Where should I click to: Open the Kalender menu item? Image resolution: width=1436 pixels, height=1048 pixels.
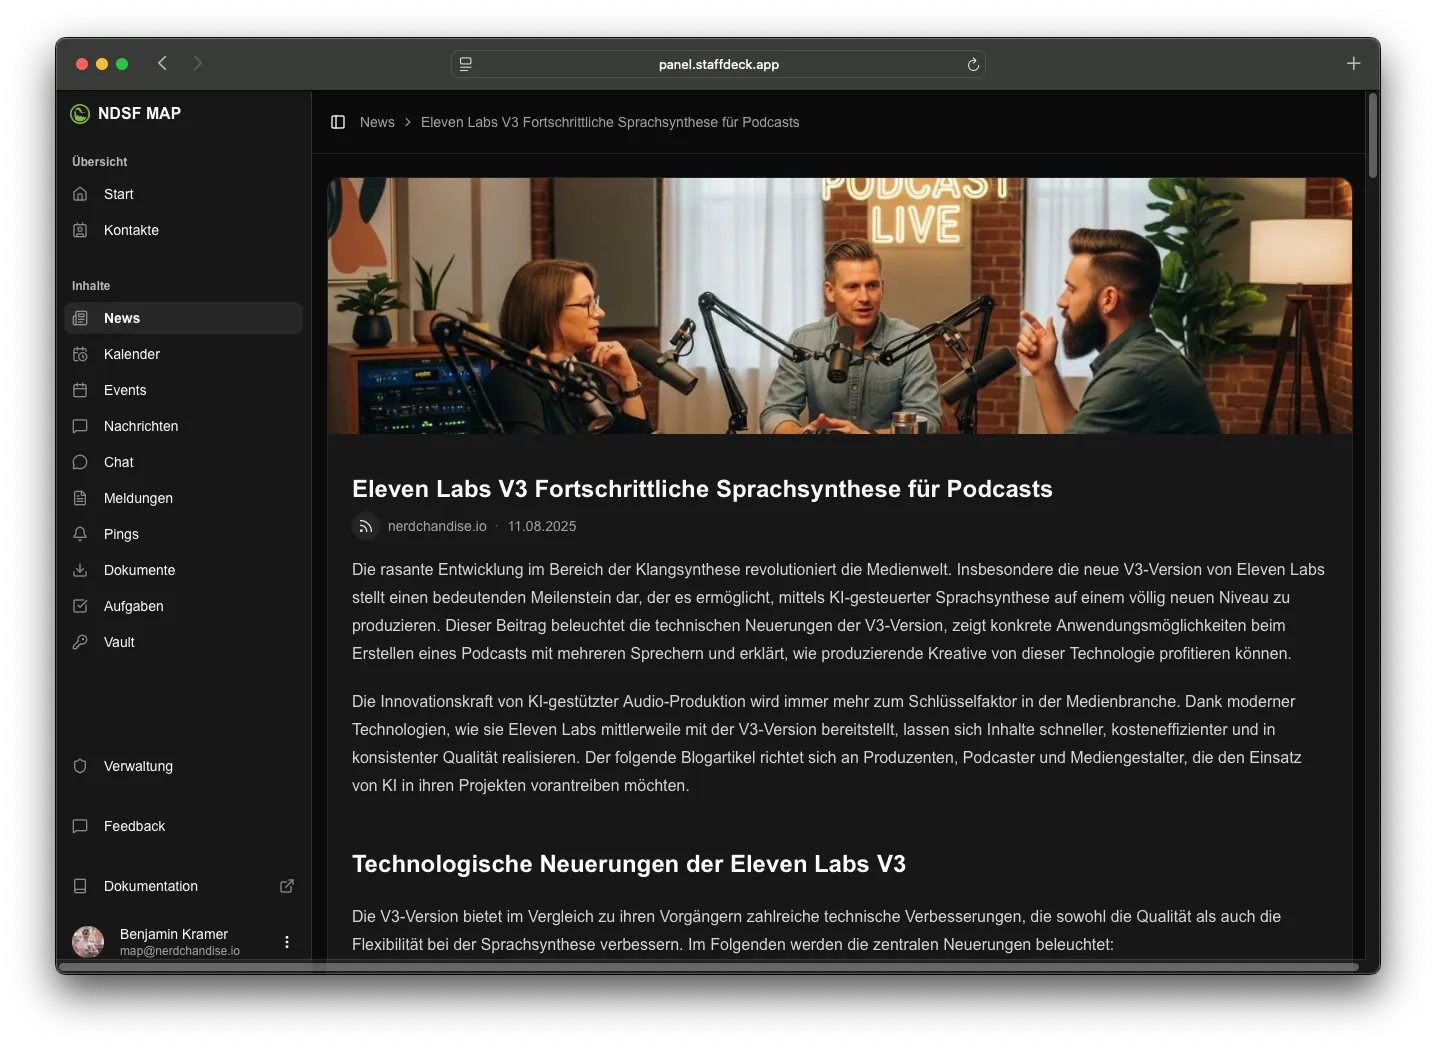coord(183,354)
